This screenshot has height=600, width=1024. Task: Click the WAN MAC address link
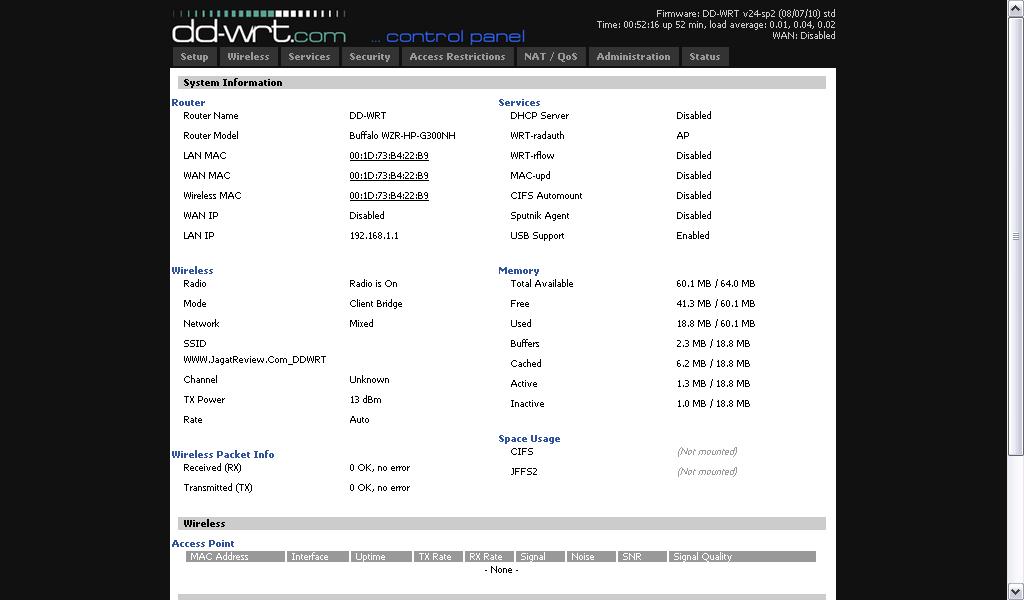pyautogui.click(x=389, y=176)
